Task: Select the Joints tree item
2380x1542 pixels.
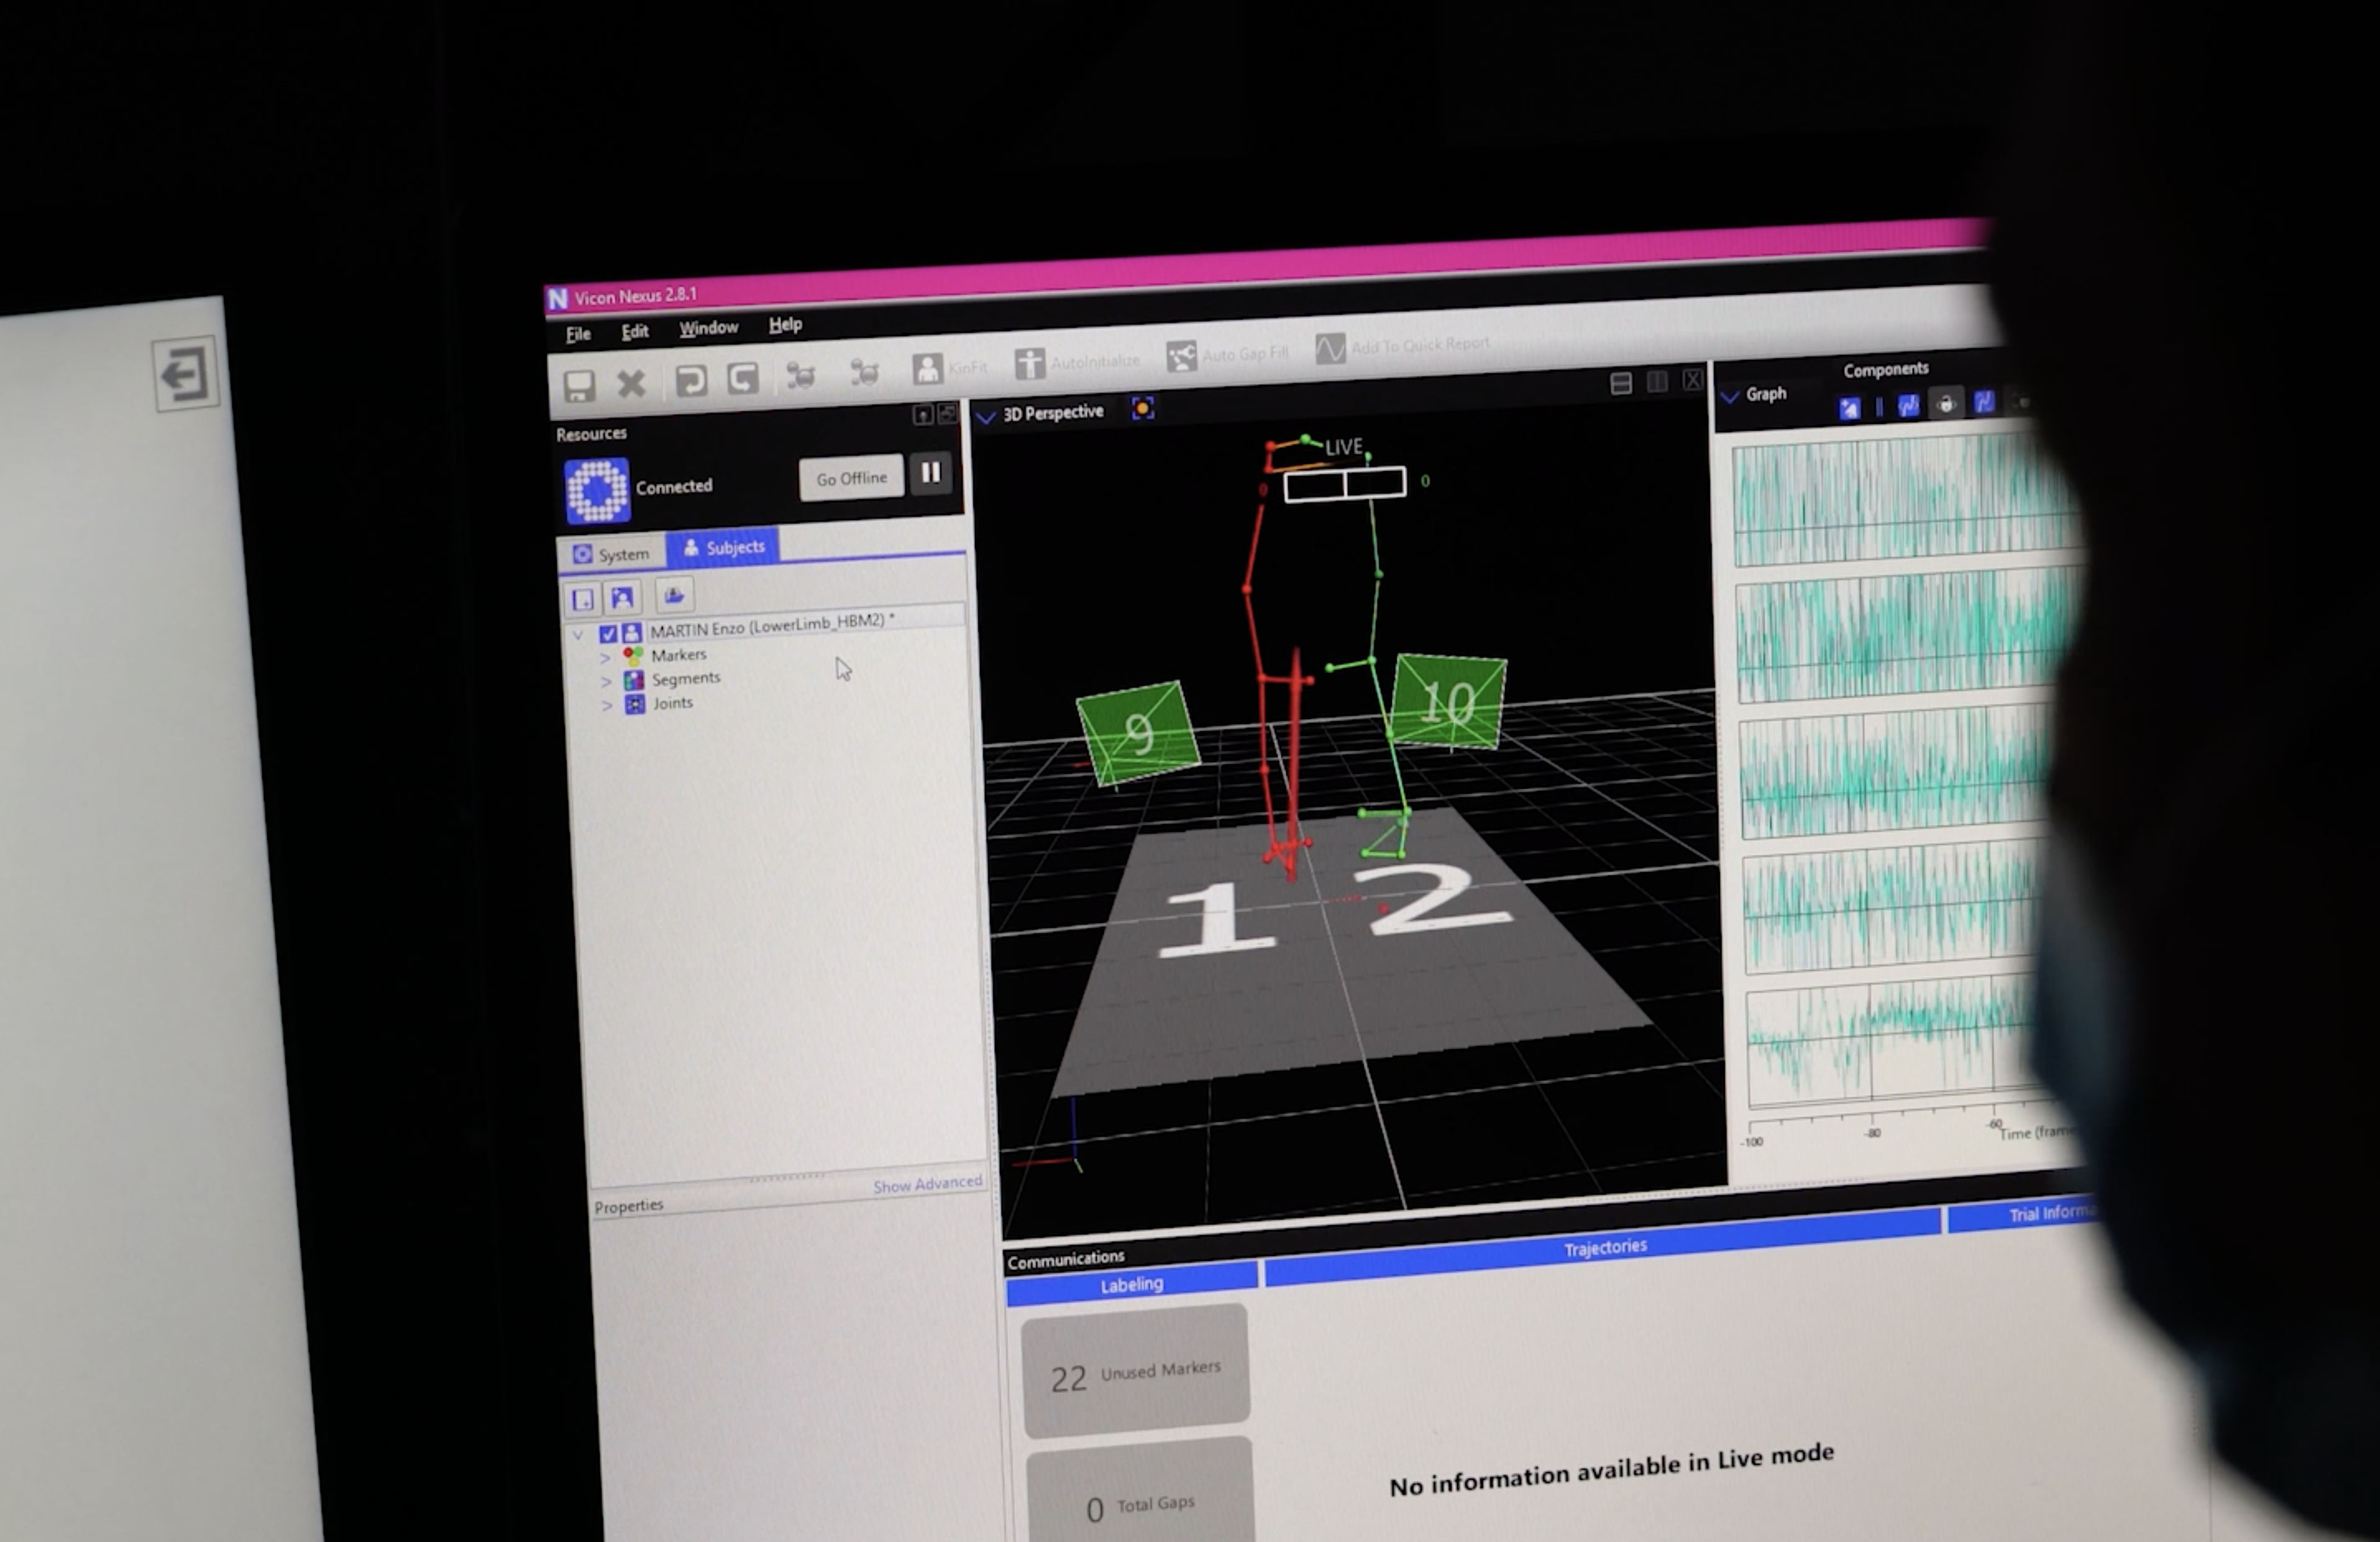Action: [x=673, y=703]
